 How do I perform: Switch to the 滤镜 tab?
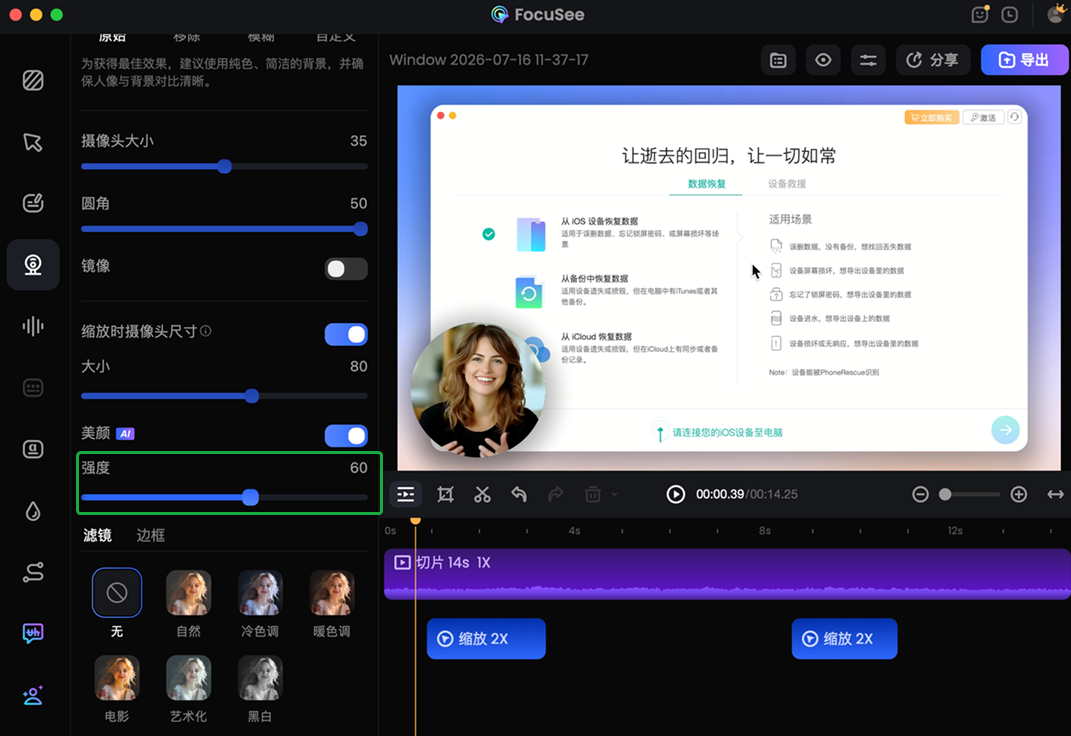point(98,535)
